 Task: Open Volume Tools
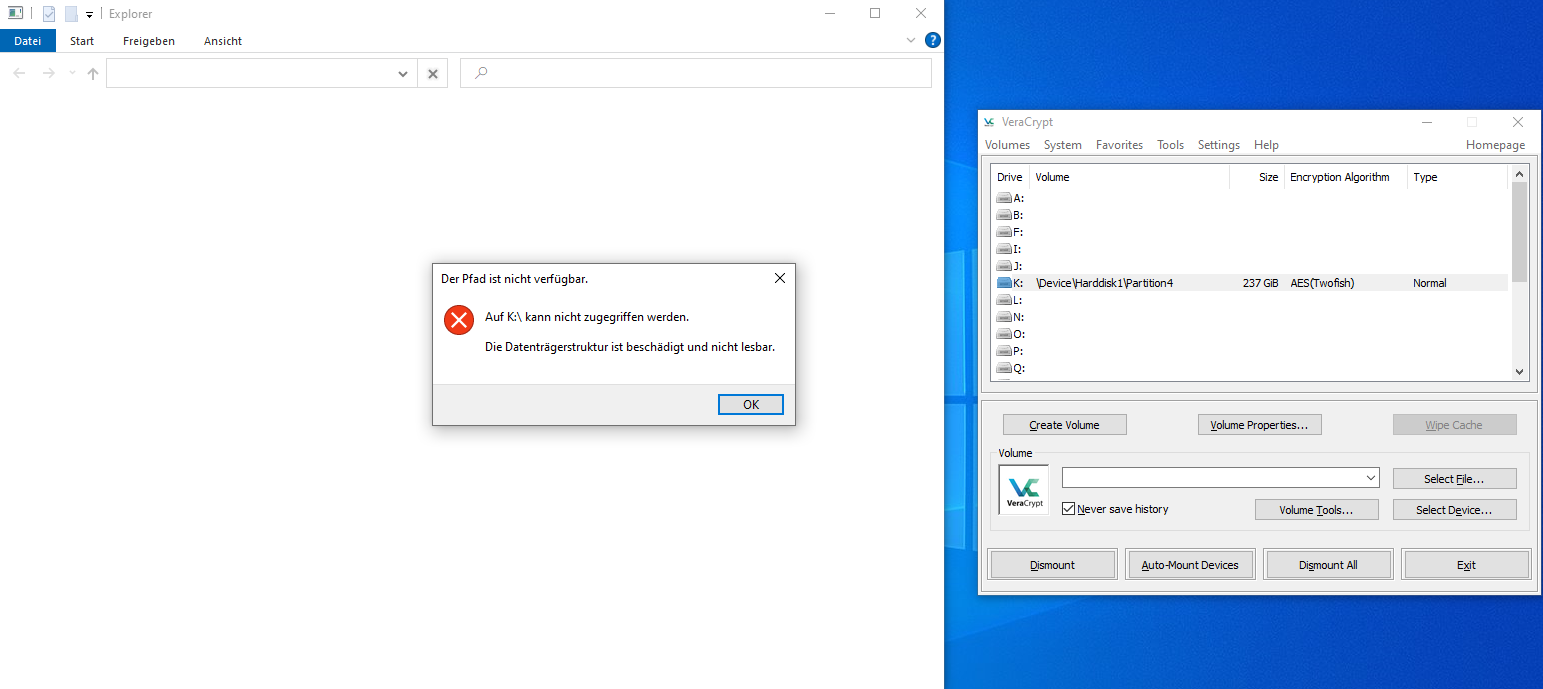point(1316,510)
